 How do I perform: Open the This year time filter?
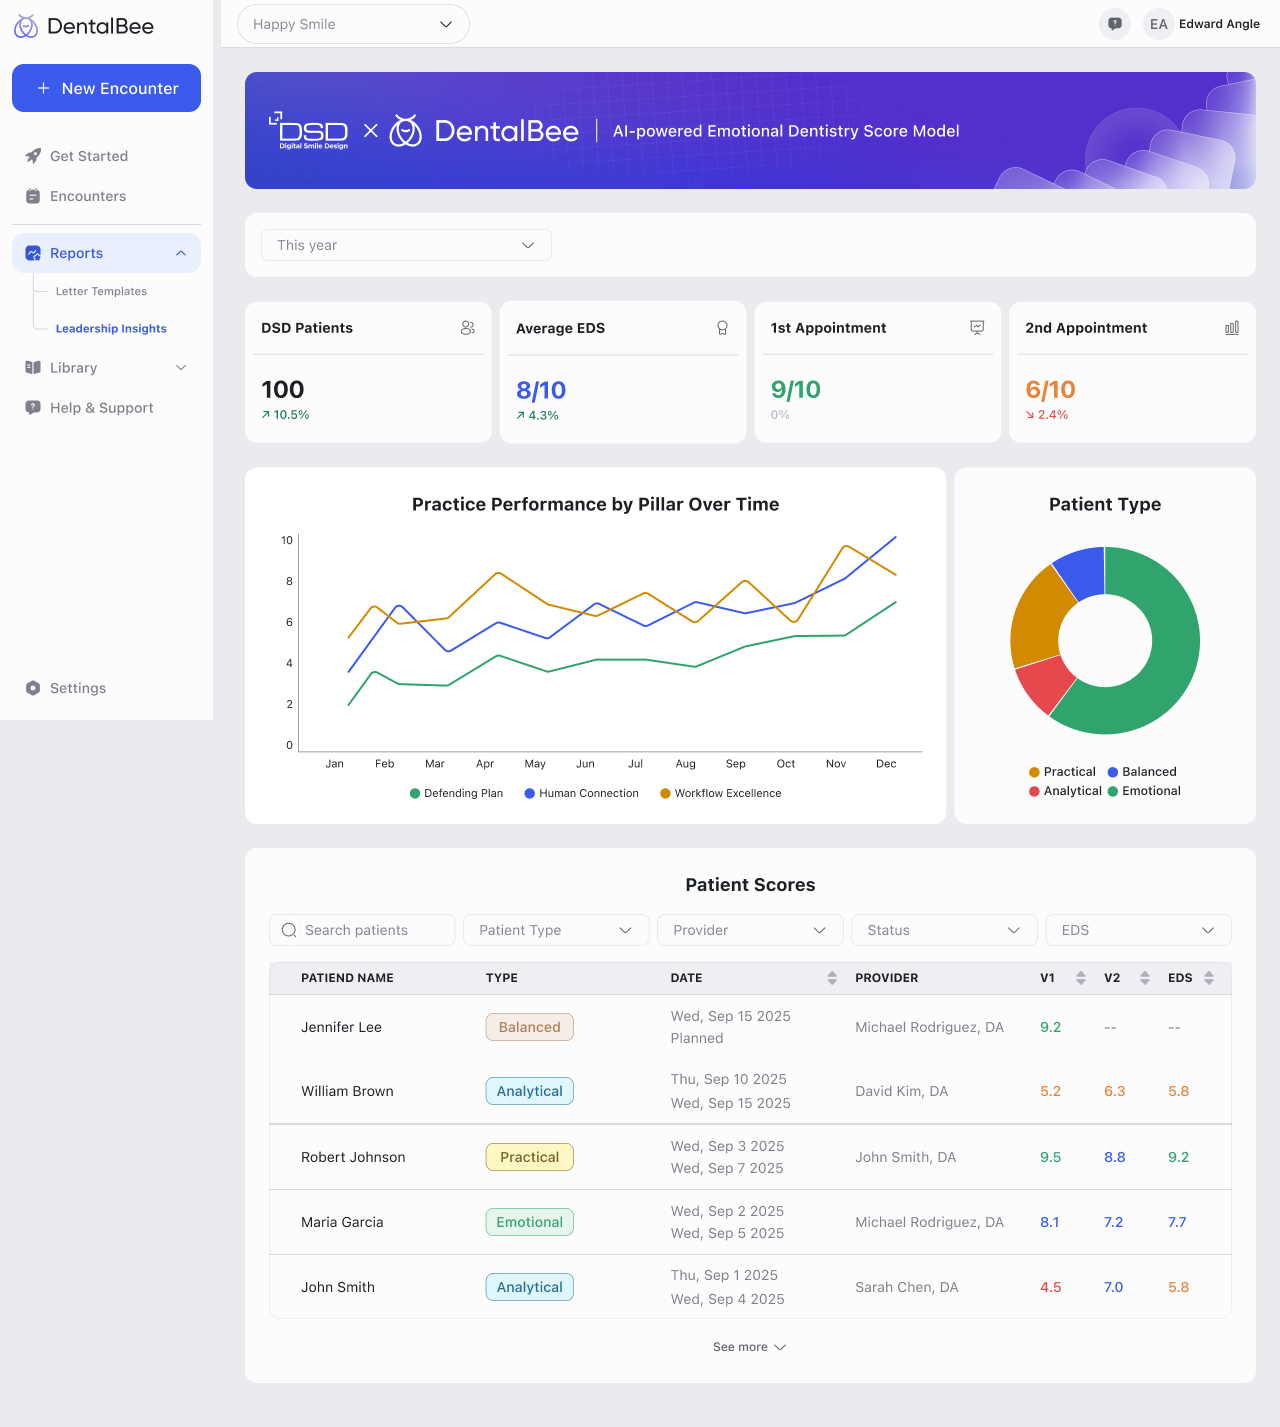pyautogui.click(x=405, y=245)
